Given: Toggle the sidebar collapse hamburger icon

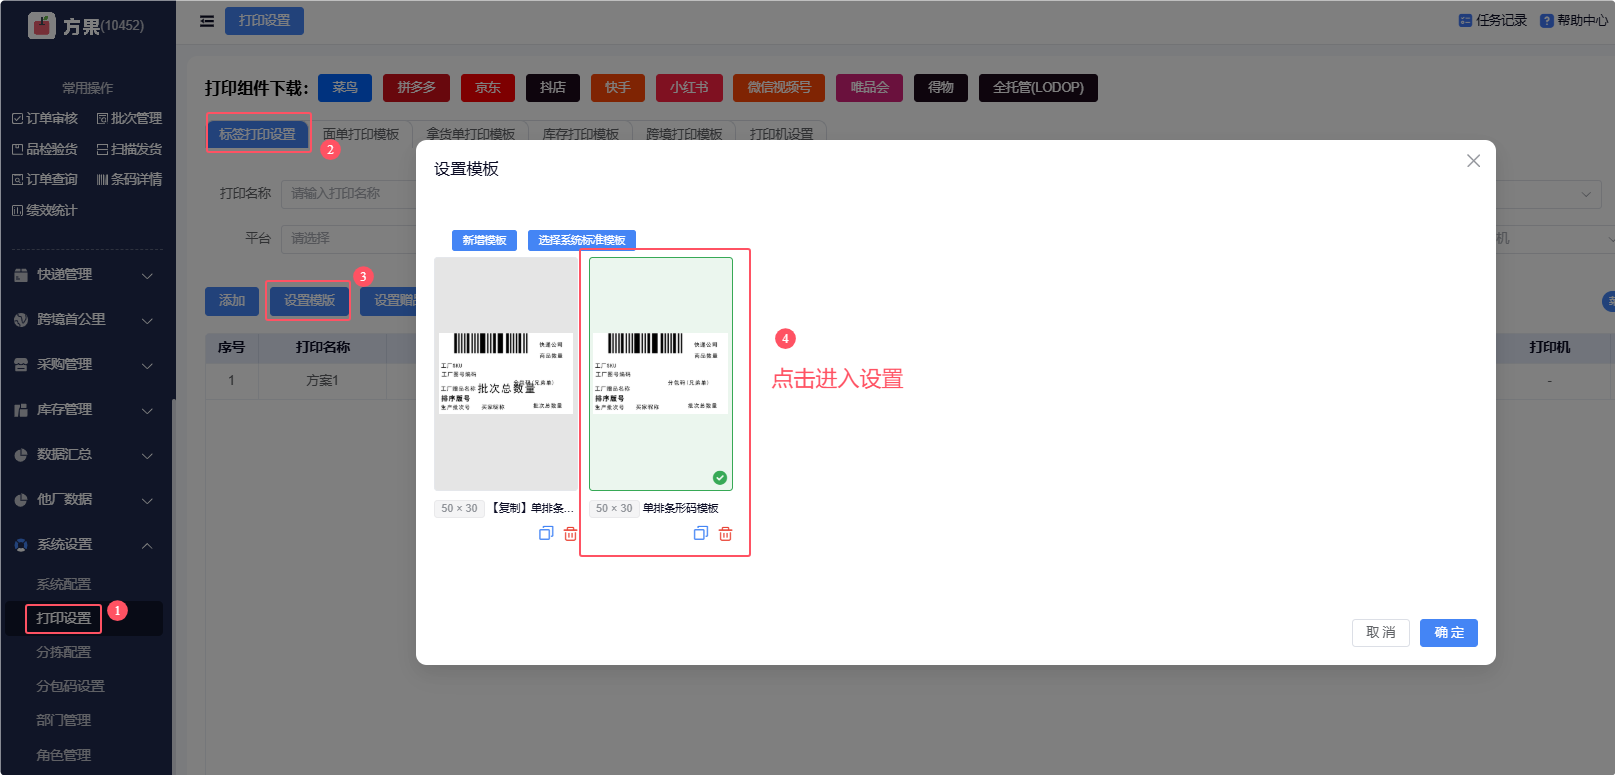Looking at the screenshot, I should coord(207,21).
